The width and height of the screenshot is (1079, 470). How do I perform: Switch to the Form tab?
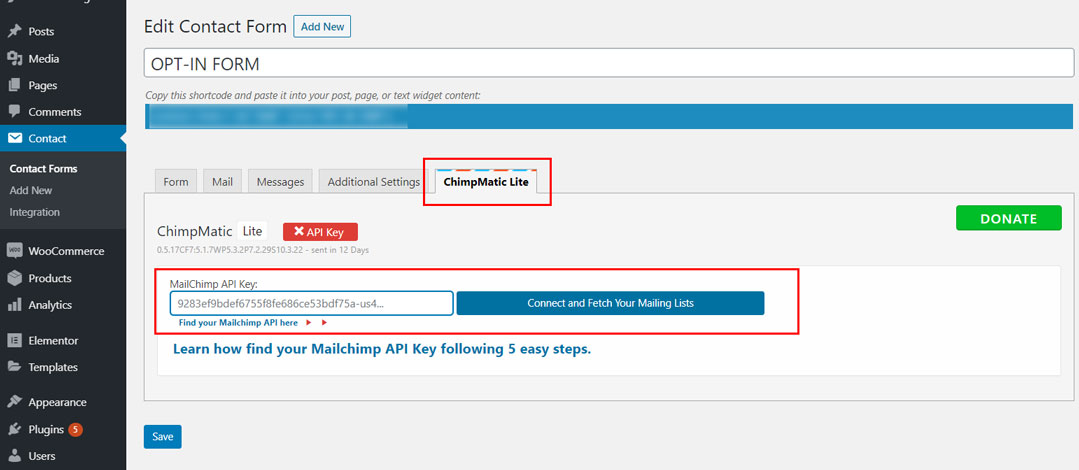pos(175,182)
